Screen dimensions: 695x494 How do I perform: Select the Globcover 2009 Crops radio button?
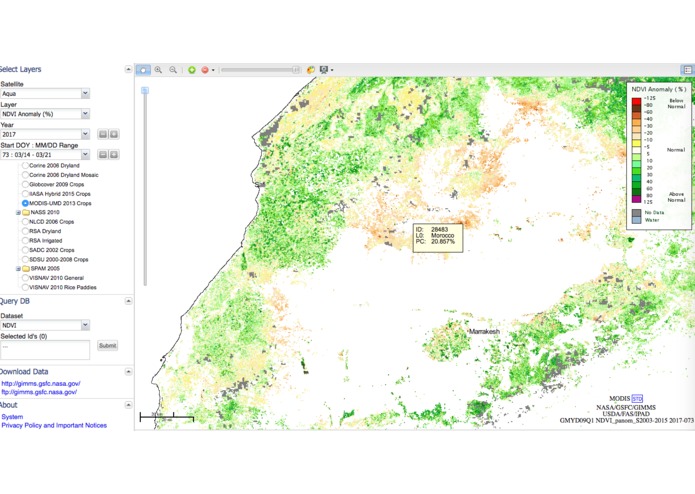[x=25, y=184]
